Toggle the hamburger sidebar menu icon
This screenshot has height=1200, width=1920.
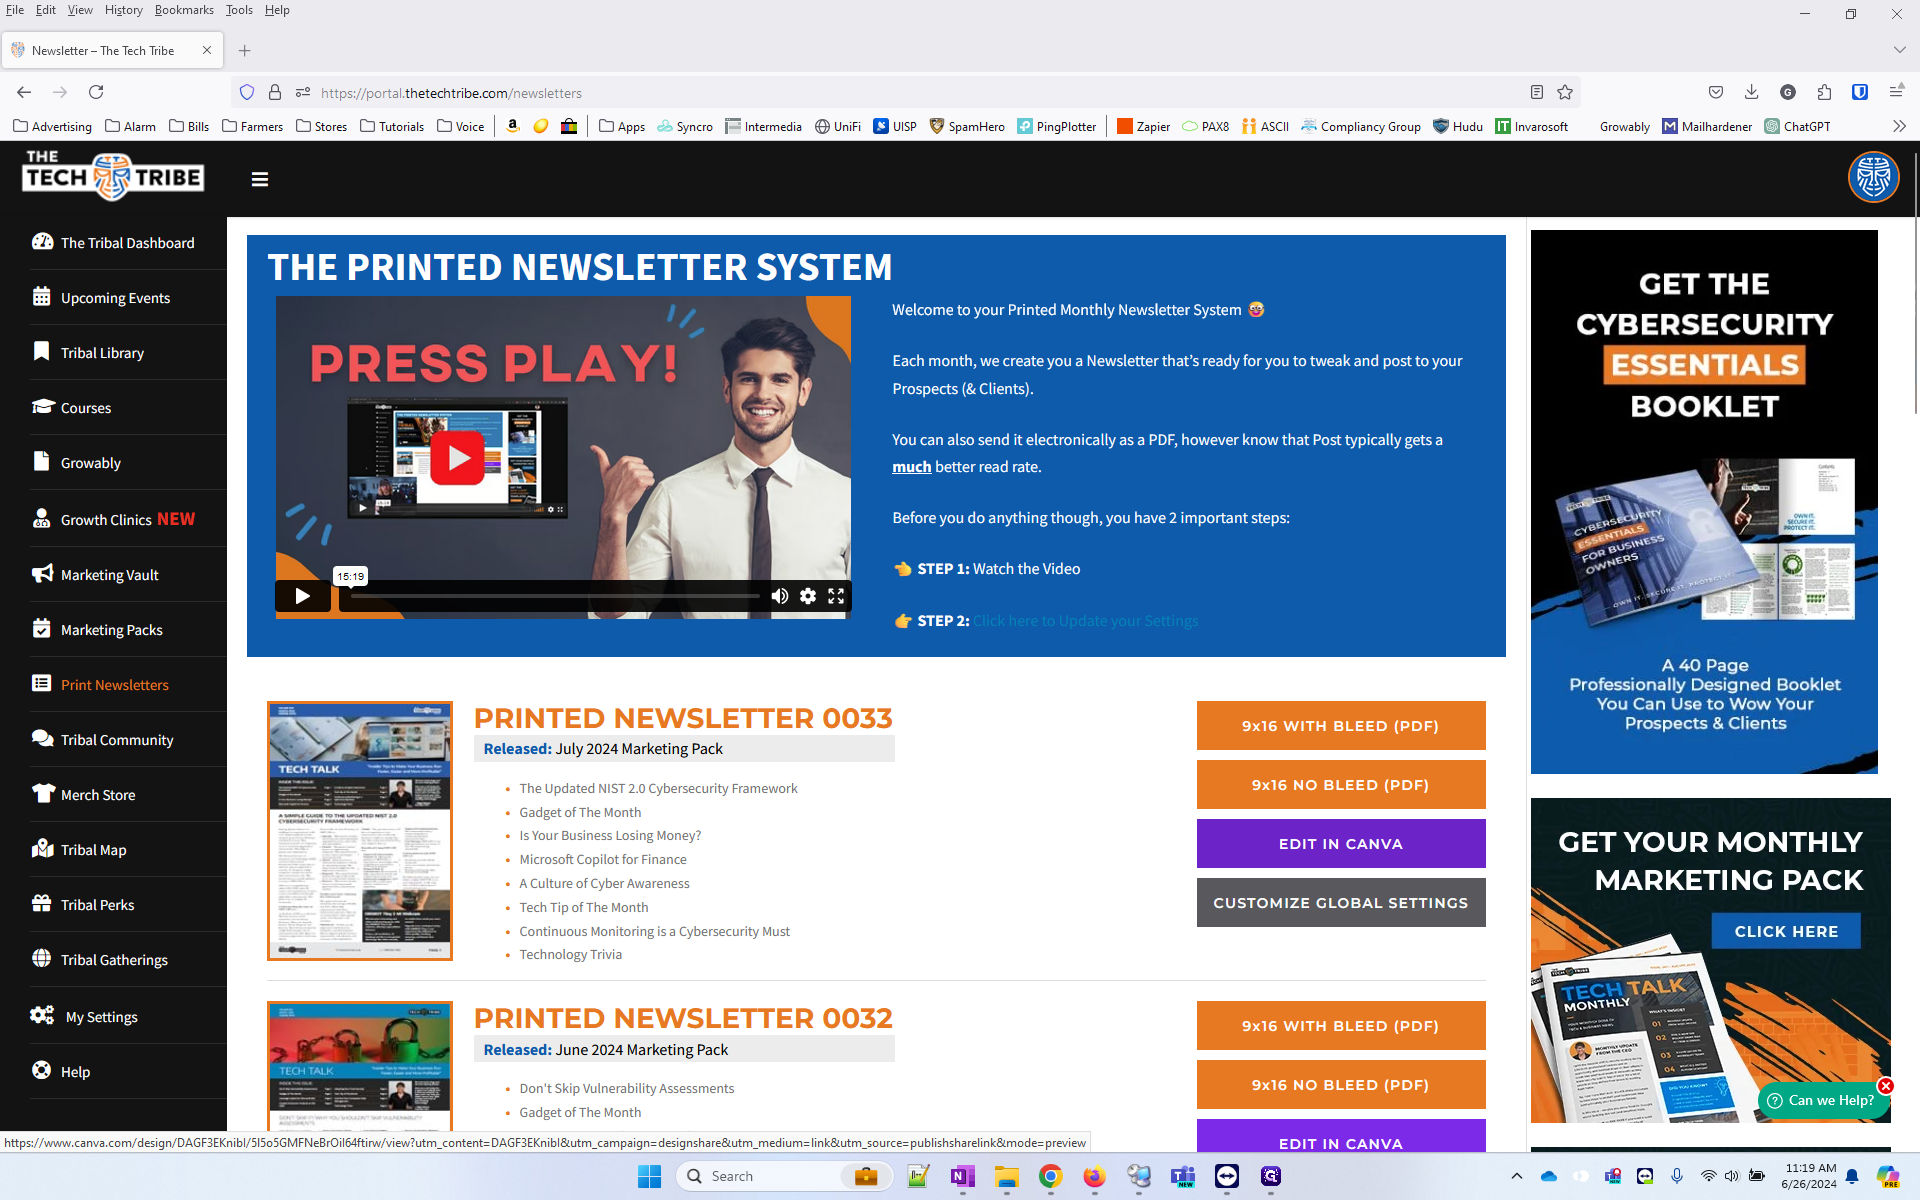point(260,180)
